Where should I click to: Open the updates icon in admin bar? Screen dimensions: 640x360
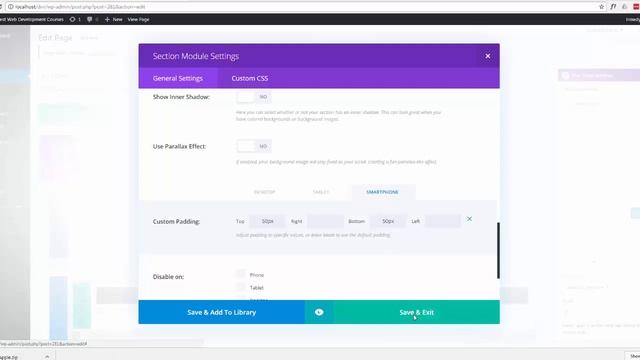point(75,19)
